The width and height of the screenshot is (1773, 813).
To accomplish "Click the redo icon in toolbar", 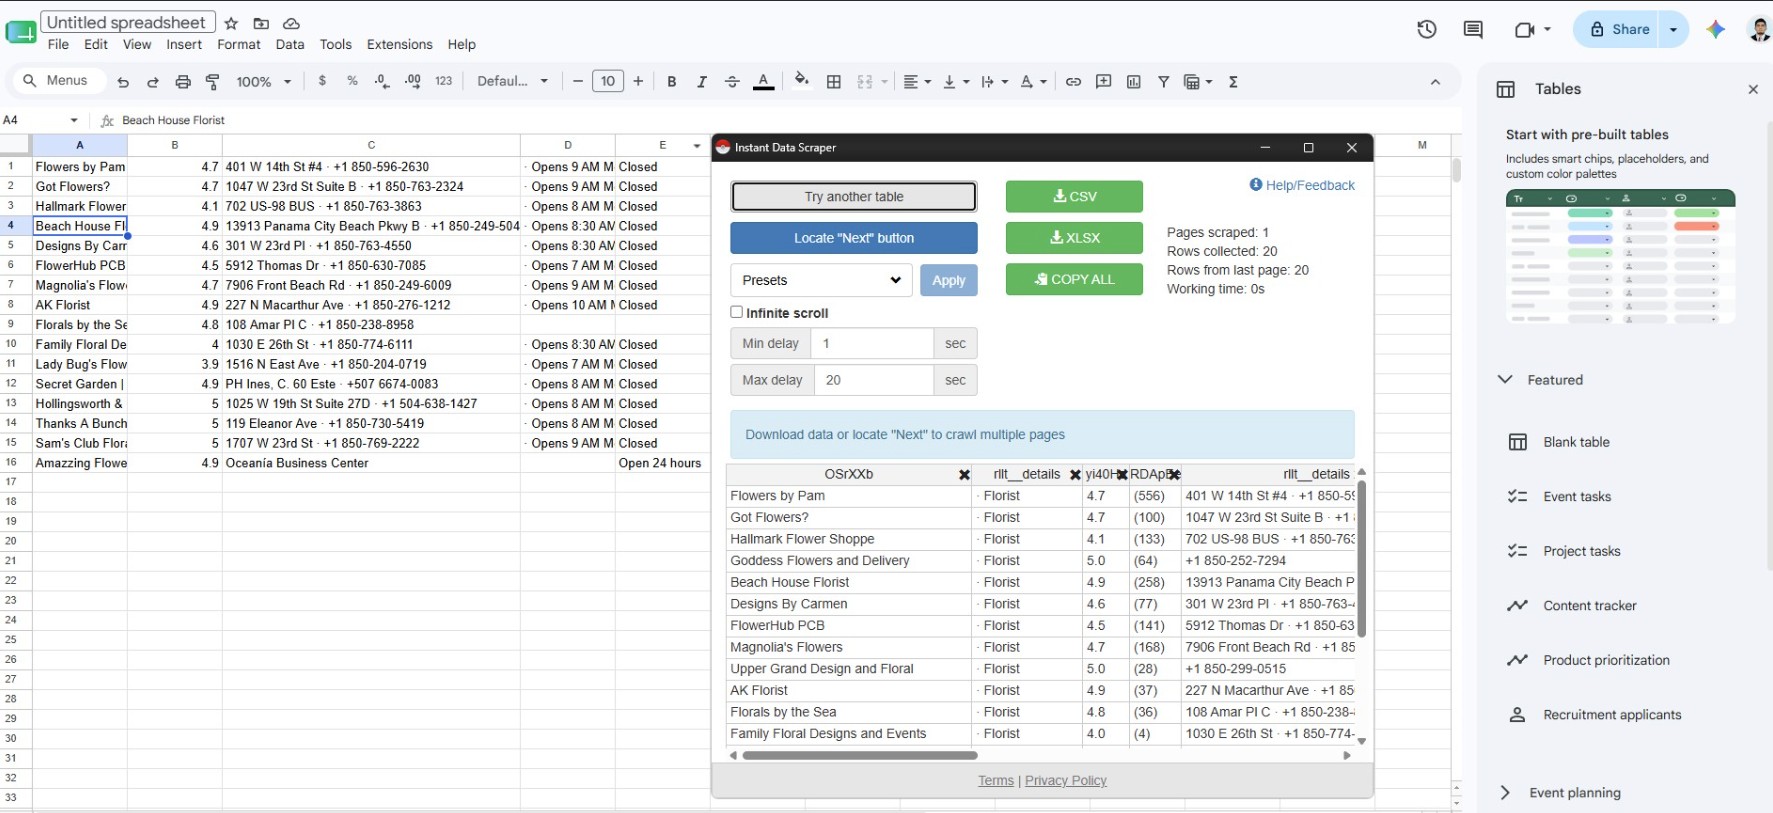I will click(153, 82).
